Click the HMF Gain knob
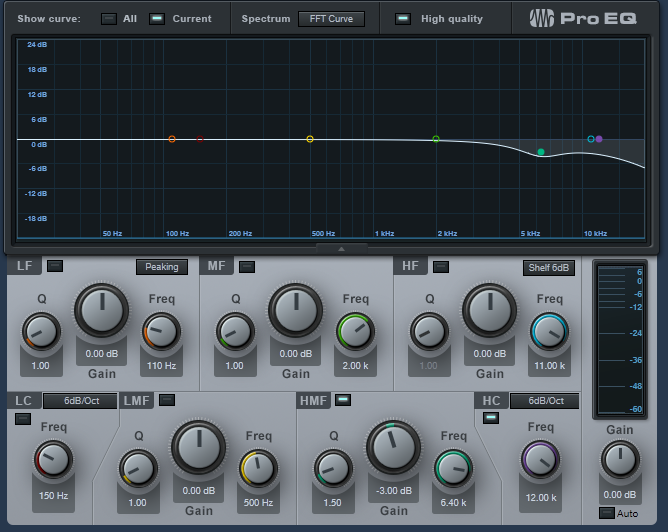The width and height of the screenshot is (668, 532). click(x=394, y=447)
